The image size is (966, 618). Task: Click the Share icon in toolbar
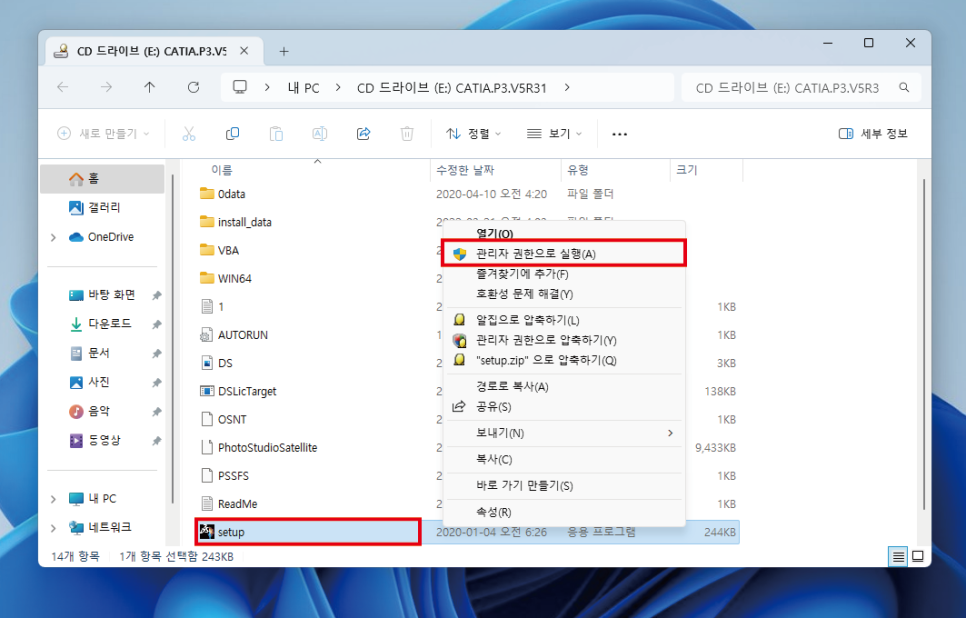pyautogui.click(x=363, y=134)
